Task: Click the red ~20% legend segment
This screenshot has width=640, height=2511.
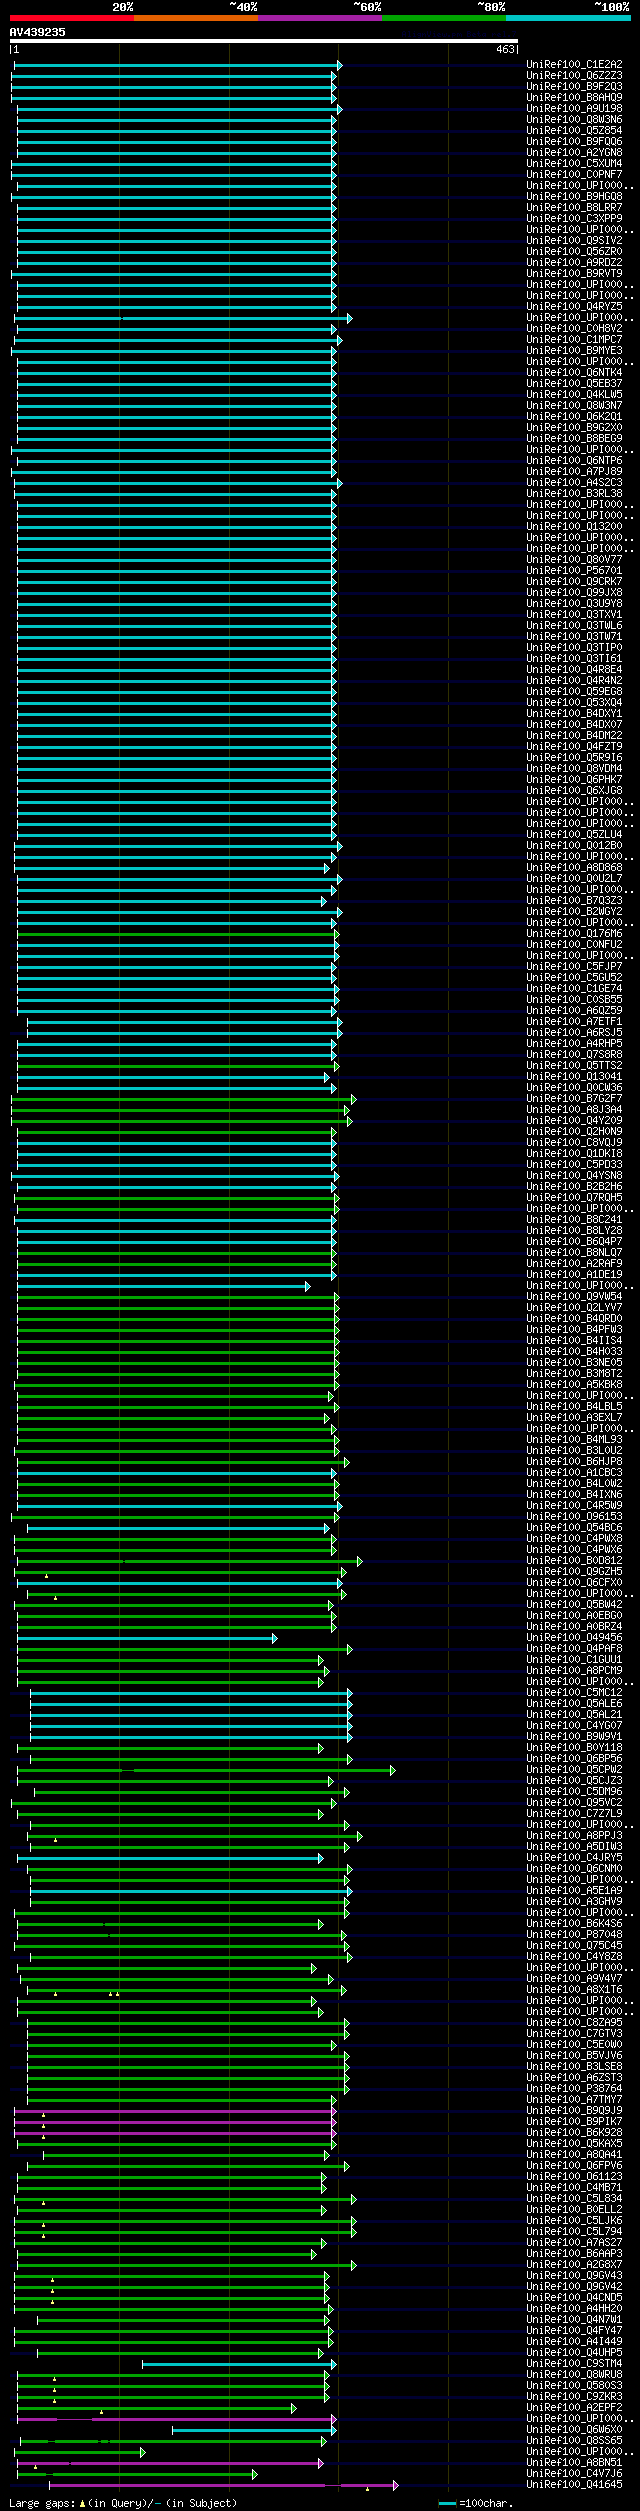Action: (72, 18)
